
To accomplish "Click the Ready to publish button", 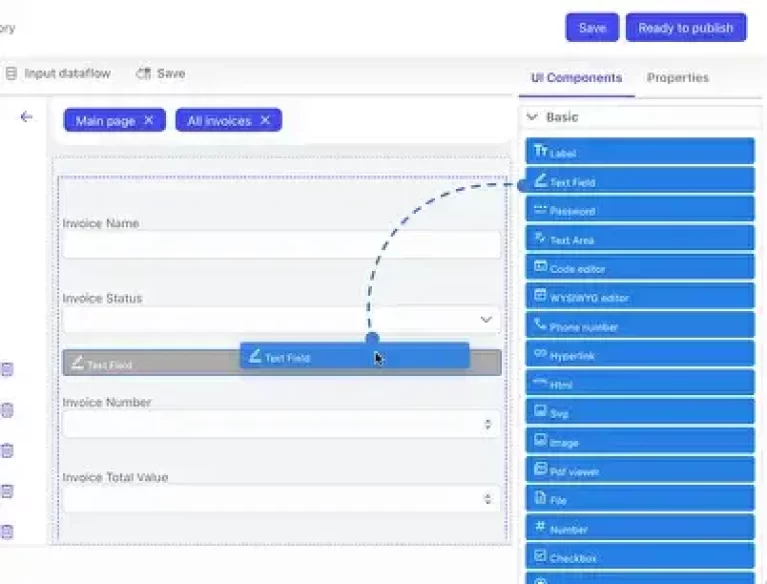I will pos(686,28).
